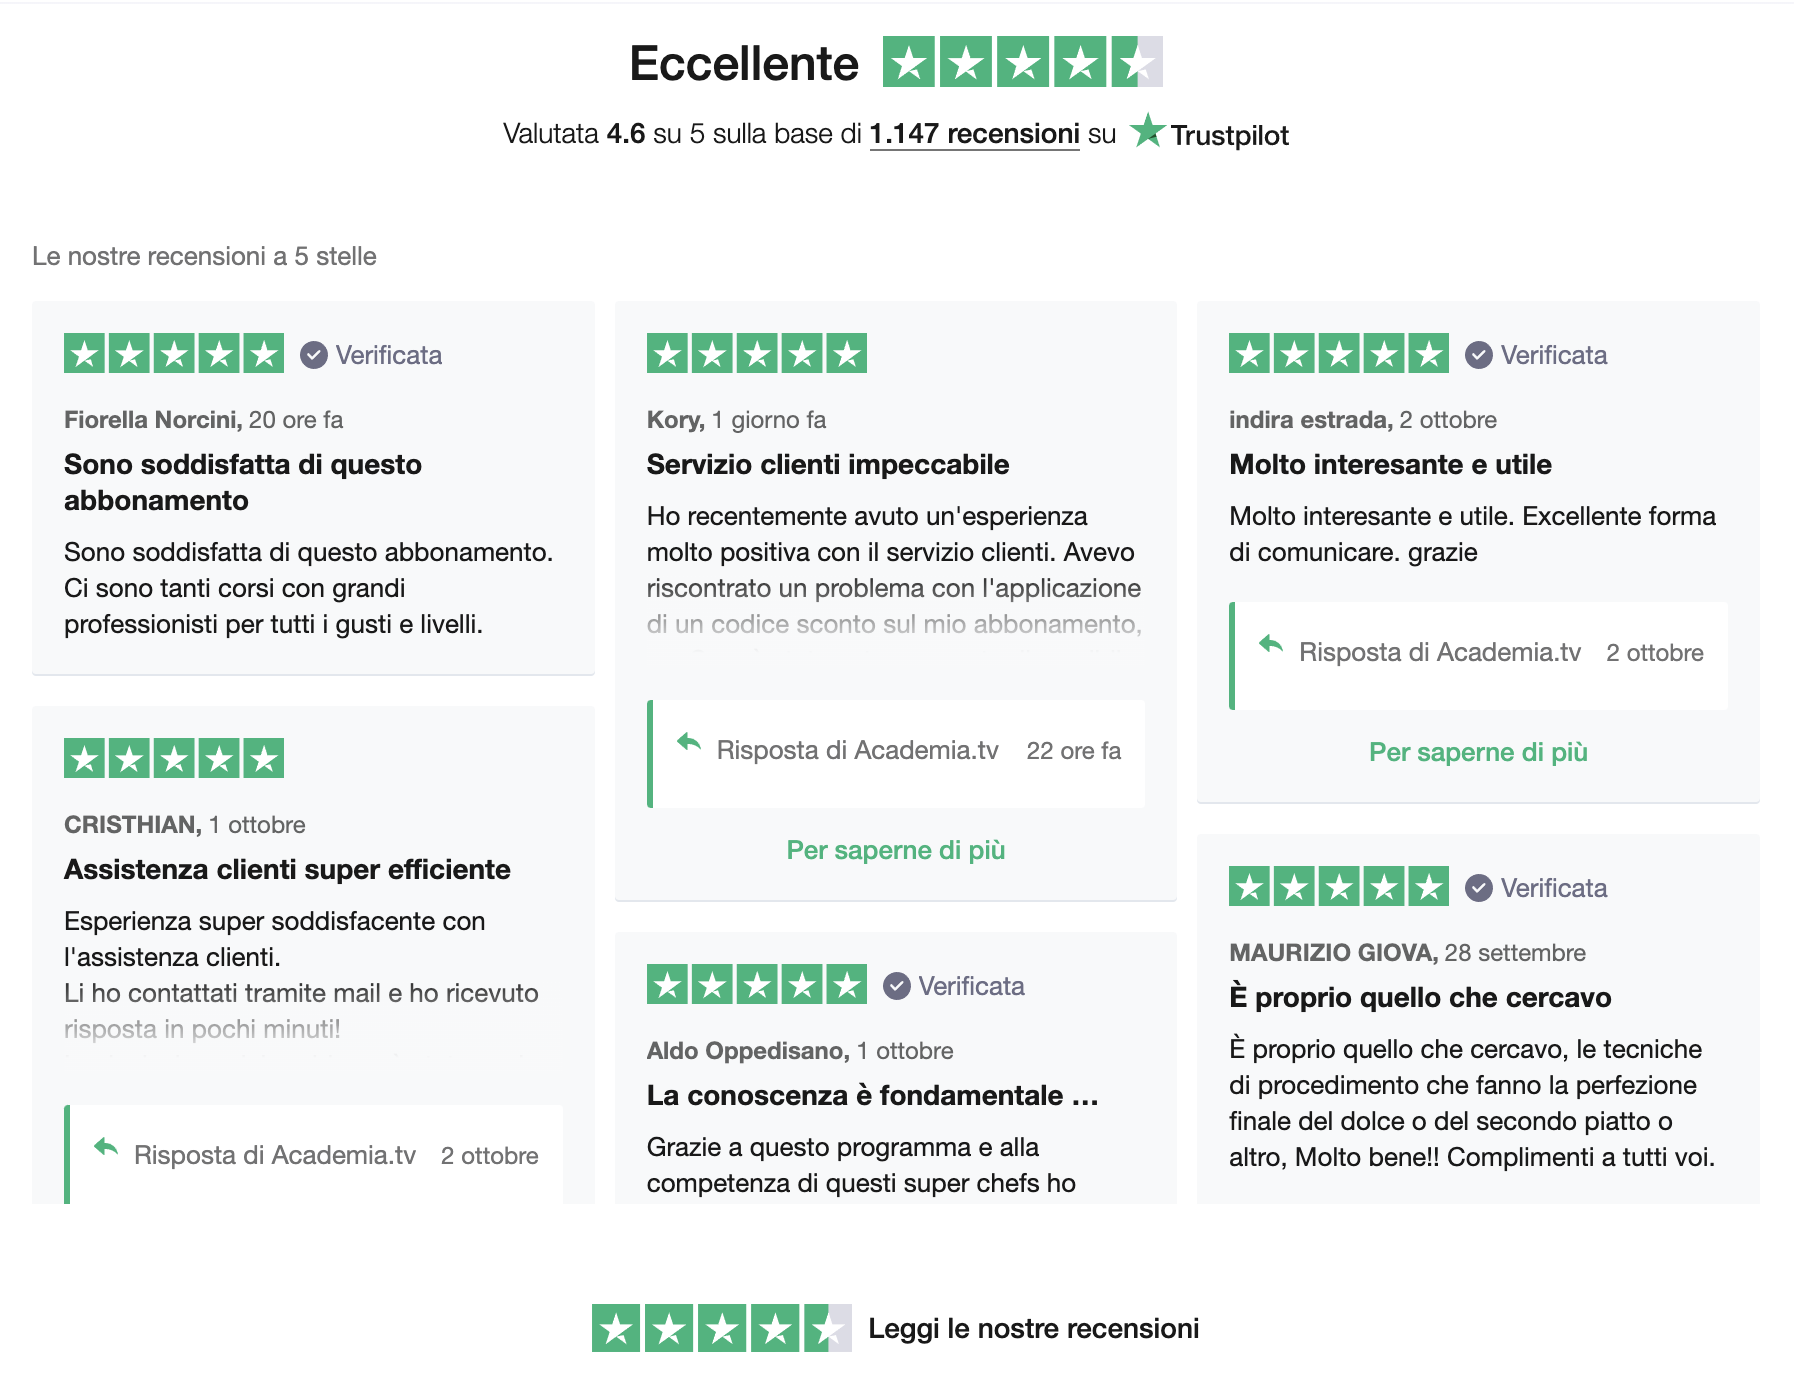Viewport: 1794px width, 1386px height.
Task: Click reply arrow icon in CRISTHIAN's review response
Action: point(106,1147)
